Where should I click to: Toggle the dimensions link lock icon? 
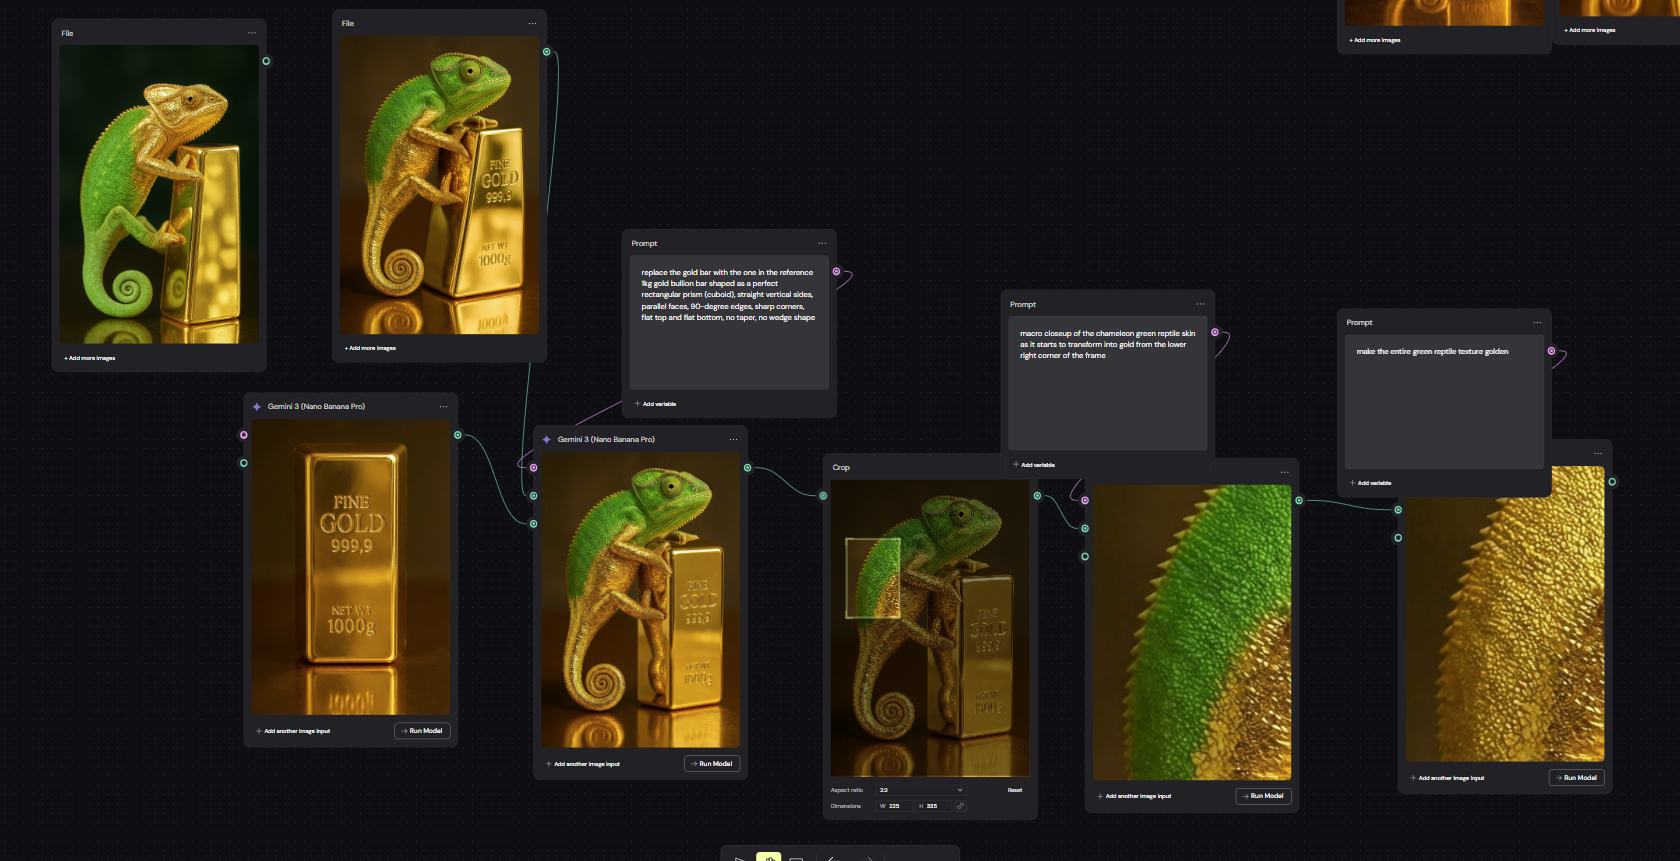click(960, 806)
